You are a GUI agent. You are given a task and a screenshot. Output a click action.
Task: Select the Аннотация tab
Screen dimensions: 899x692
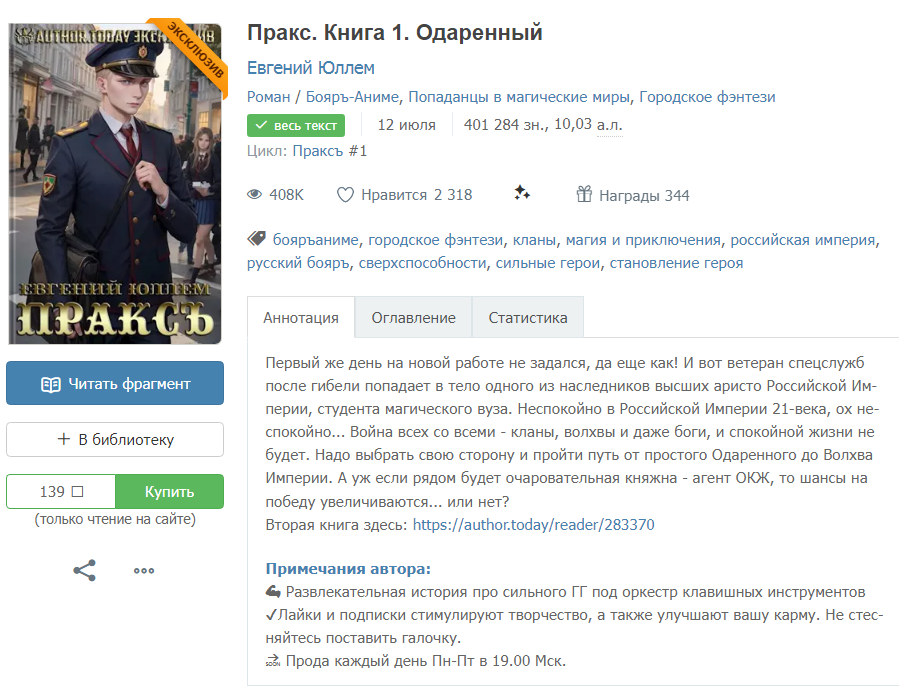point(301,317)
